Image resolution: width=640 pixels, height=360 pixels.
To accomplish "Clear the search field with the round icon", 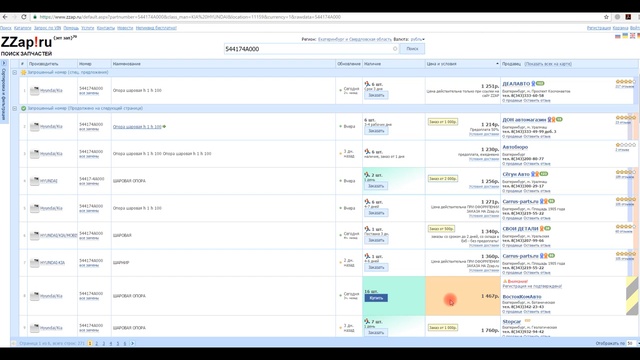I will pyautogui.click(x=395, y=49).
